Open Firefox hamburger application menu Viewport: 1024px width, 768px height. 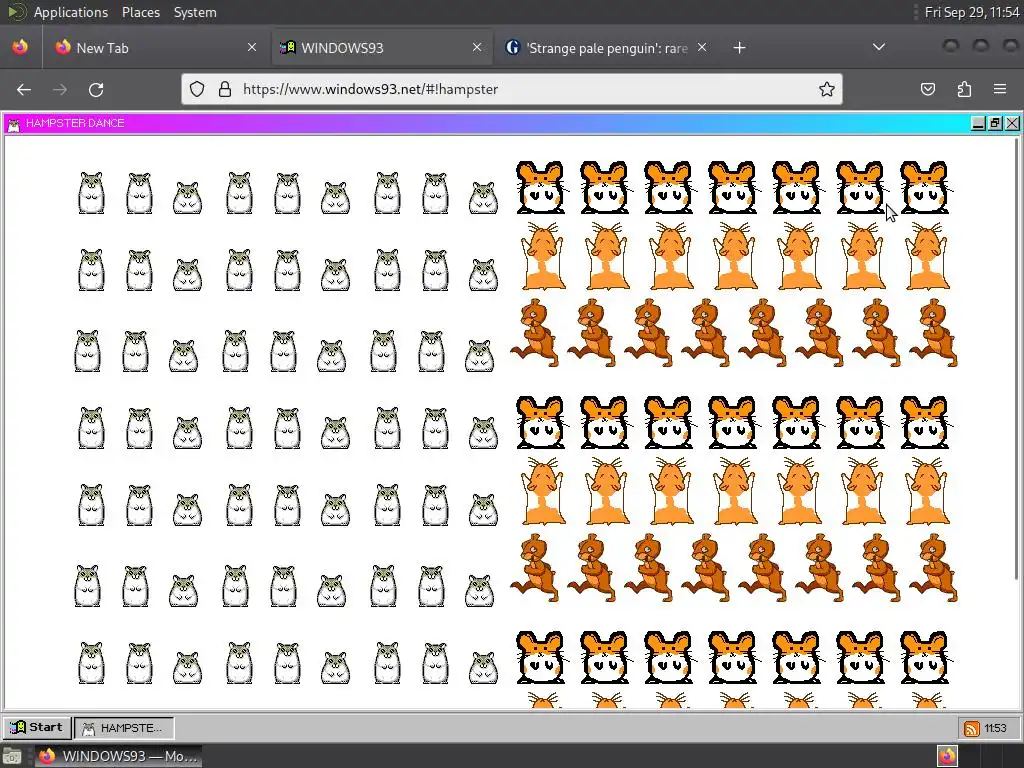coord(1000,89)
